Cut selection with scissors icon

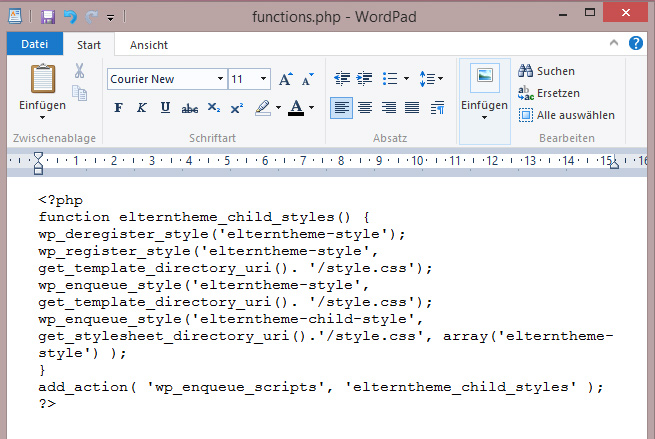tap(79, 71)
